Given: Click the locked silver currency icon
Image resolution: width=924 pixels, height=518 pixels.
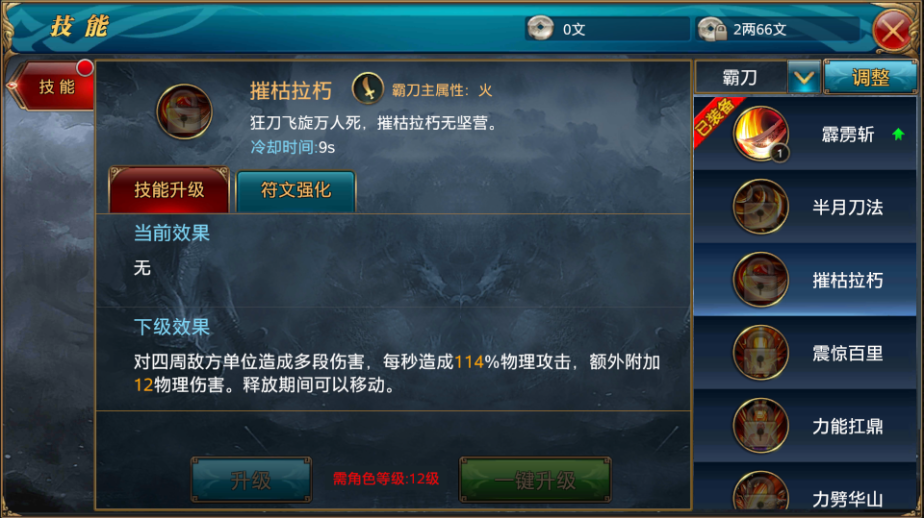Looking at the screenshot, I should pyautogui.click(x=712, y=28).
